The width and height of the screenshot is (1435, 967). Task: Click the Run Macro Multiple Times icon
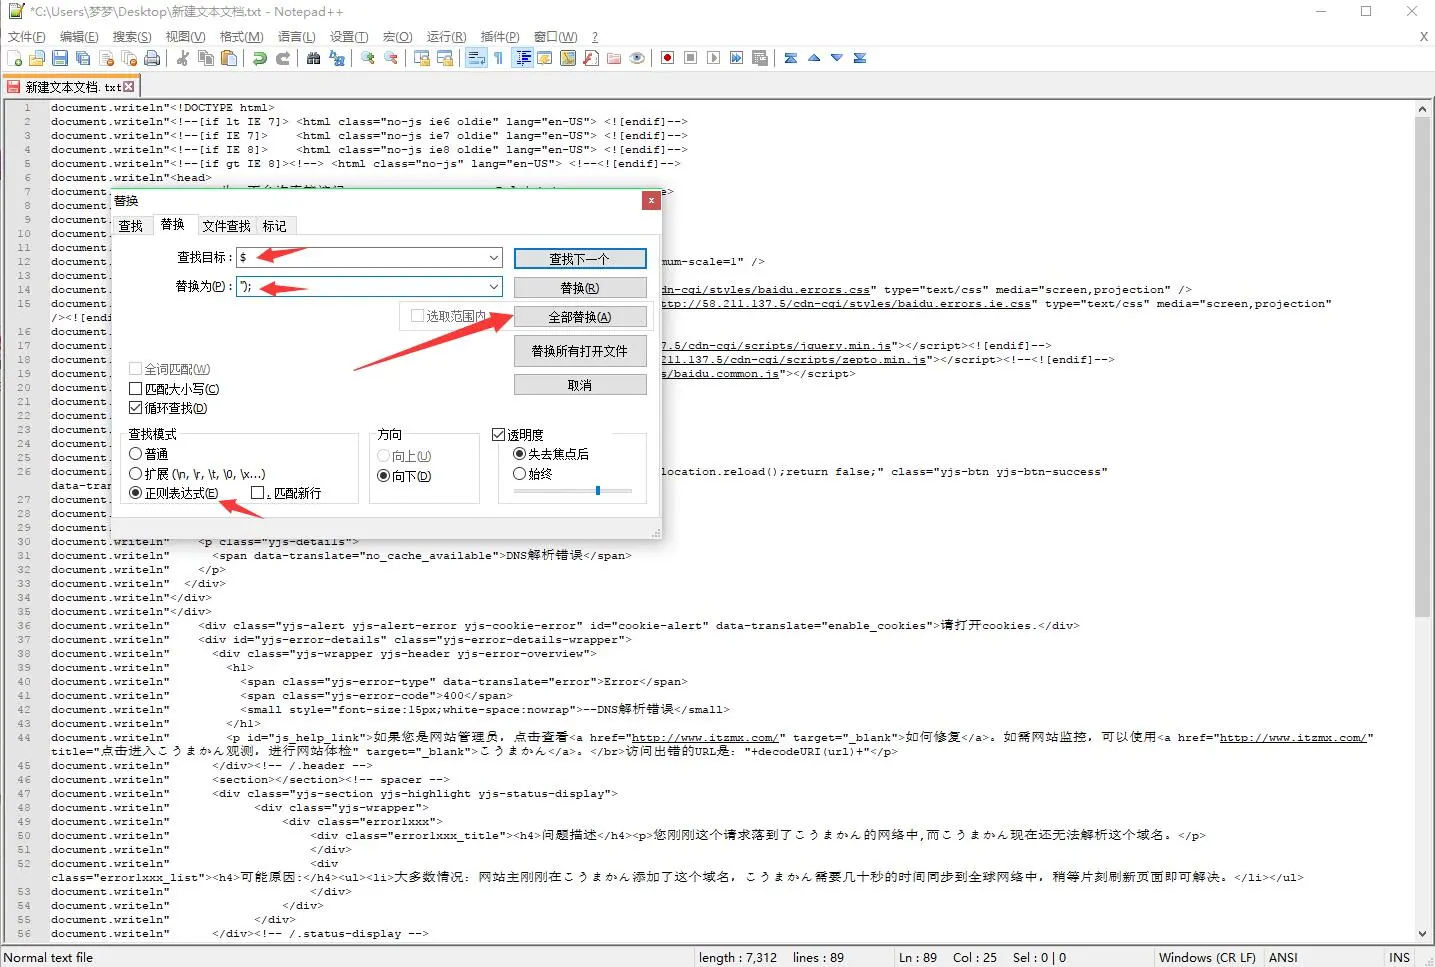coord(736,58)
